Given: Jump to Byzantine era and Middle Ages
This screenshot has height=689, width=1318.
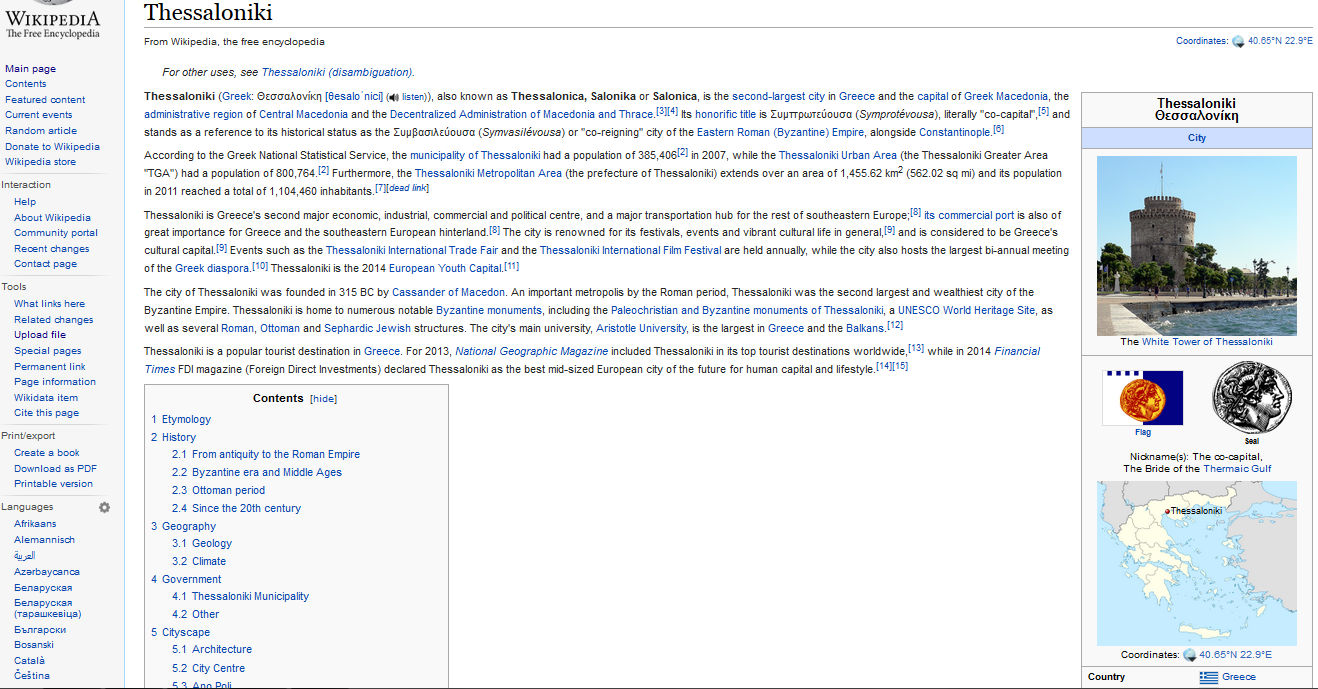Looking at the screenshot, I should pos(267,473).
